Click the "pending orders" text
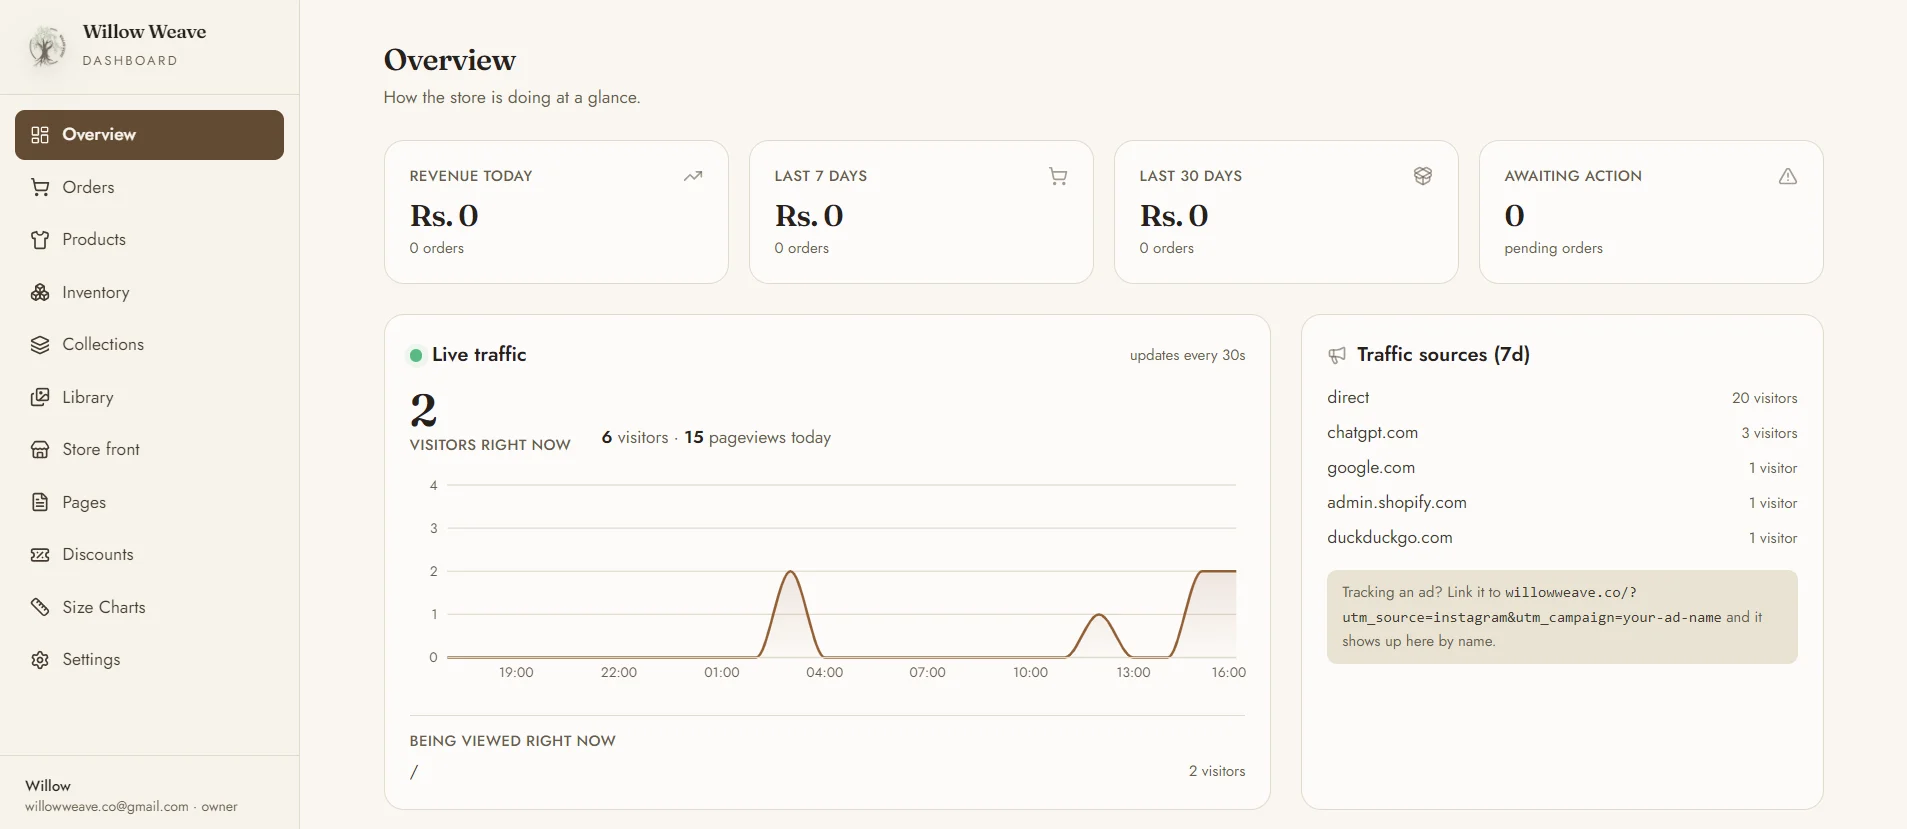The width and height of the screenshot is (1907, 829). point(1553,248)
